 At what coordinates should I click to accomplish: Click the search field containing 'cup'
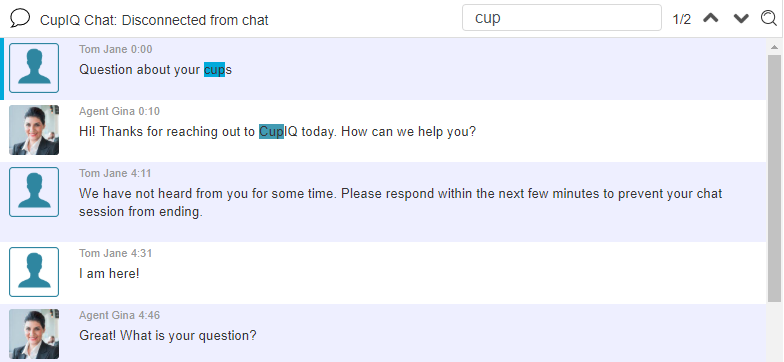[x=562, y=18]
